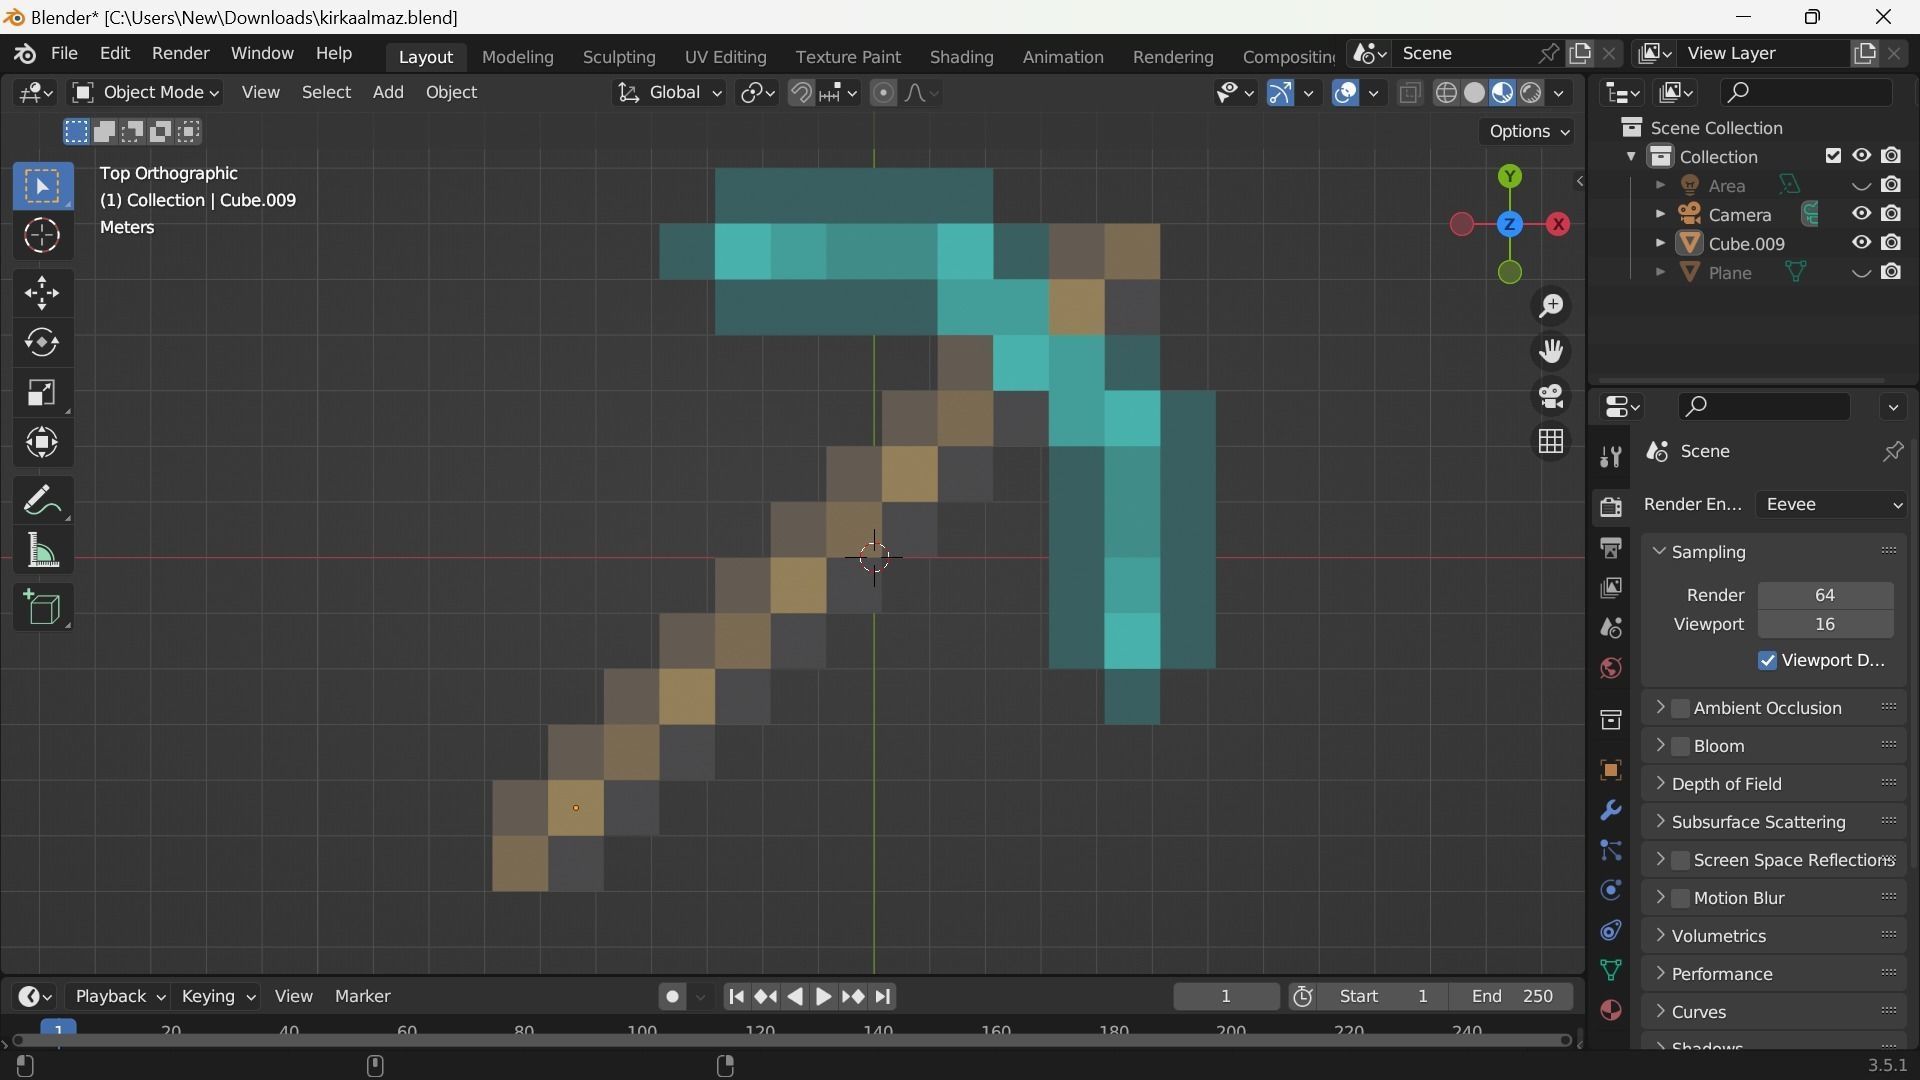
Task: Select the Move tool
Action: 42,293
